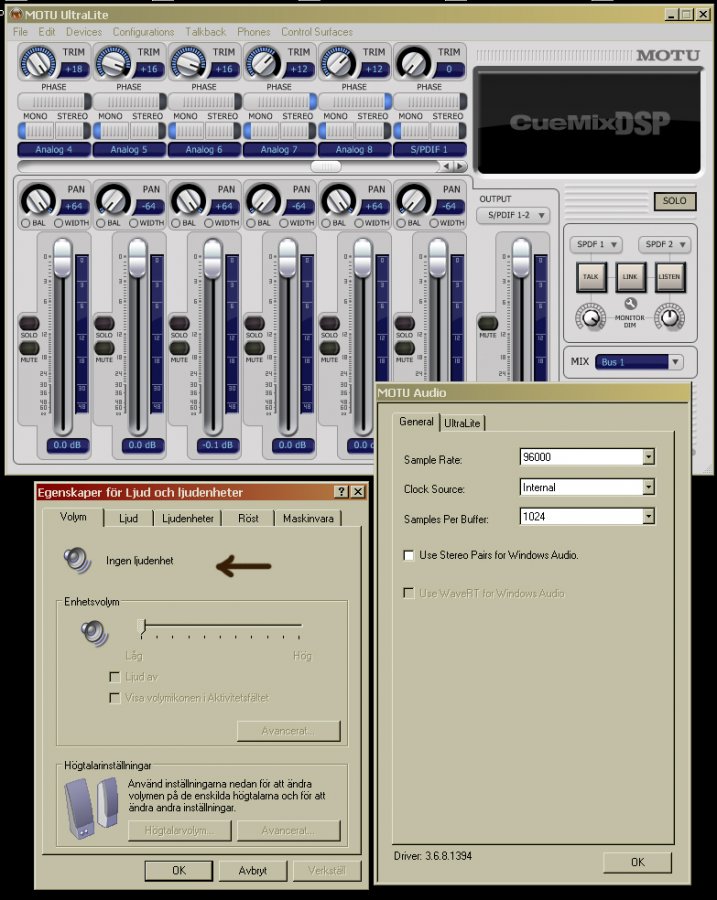Click the wrench icon above Monitor Dim
Screen dimensions: 717x900
630,304
